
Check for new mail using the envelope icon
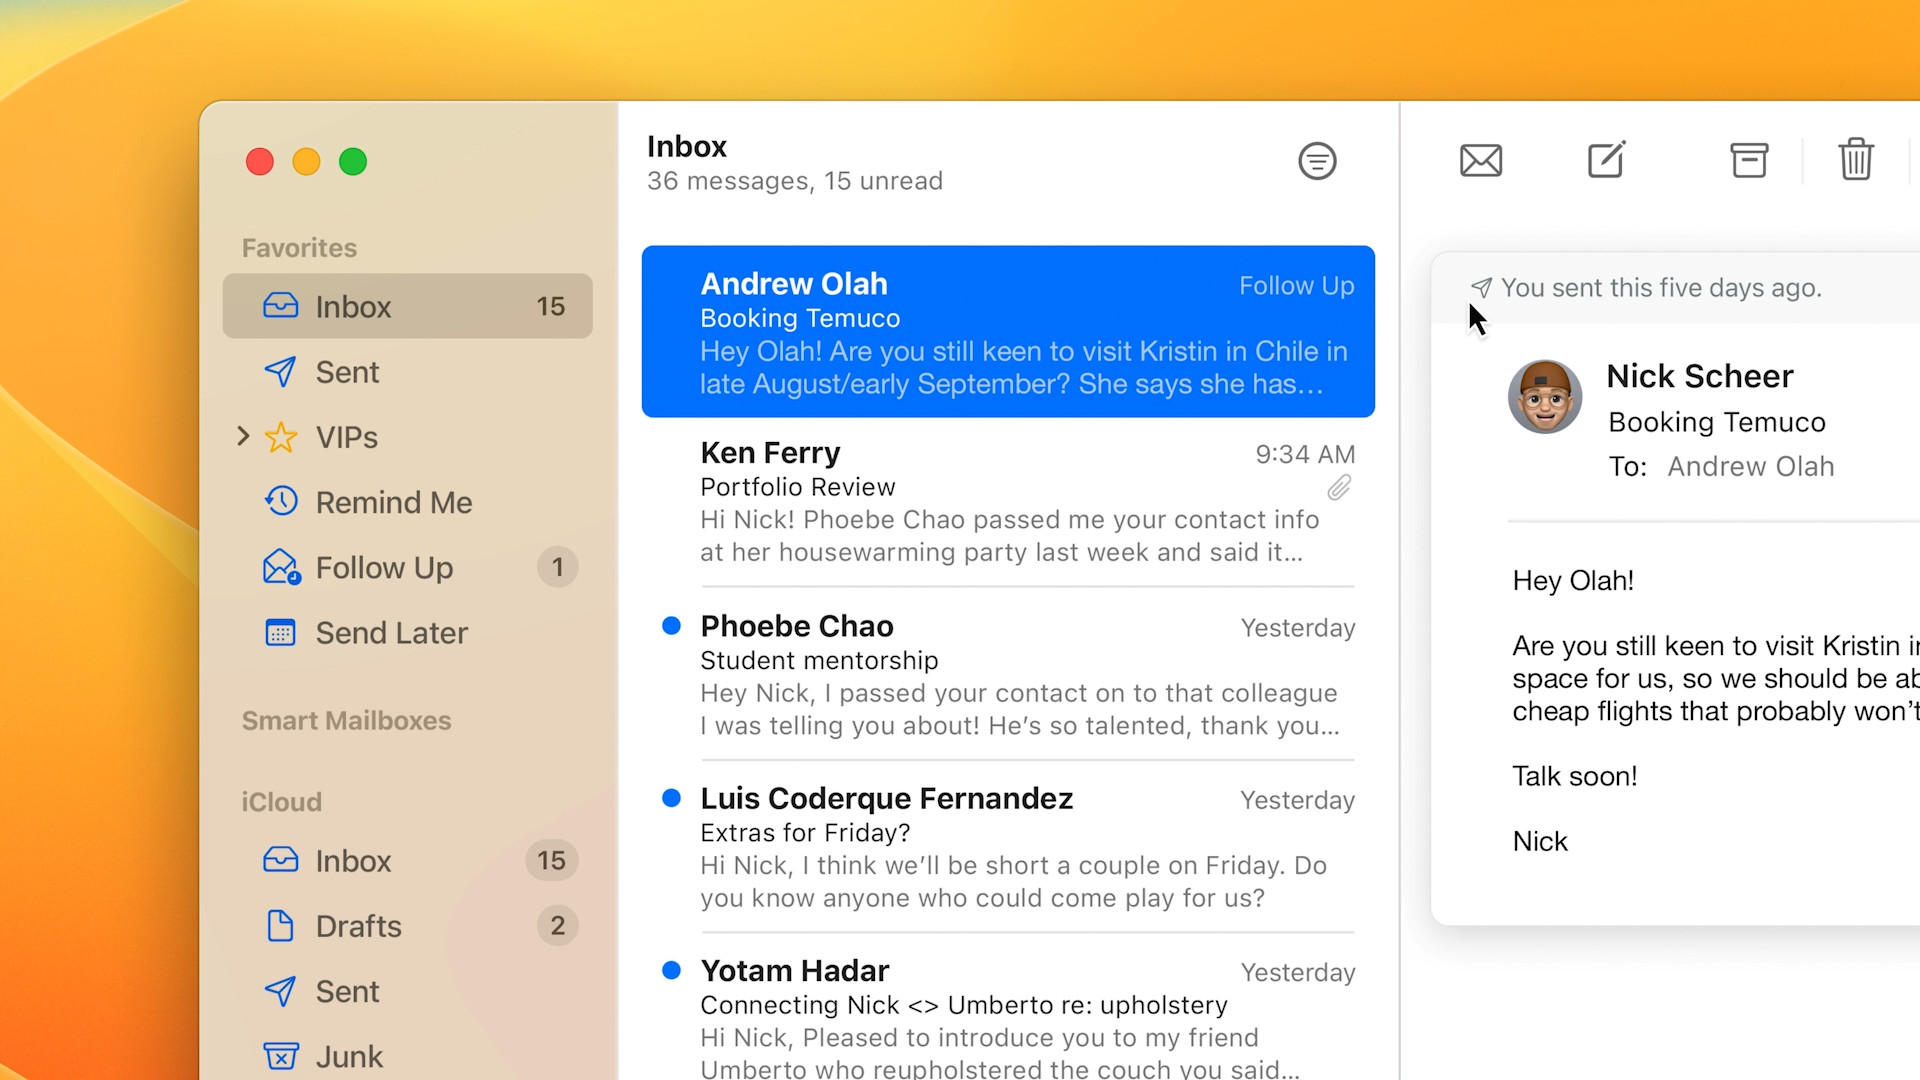pyautogui.click(x=1481, y=160)
